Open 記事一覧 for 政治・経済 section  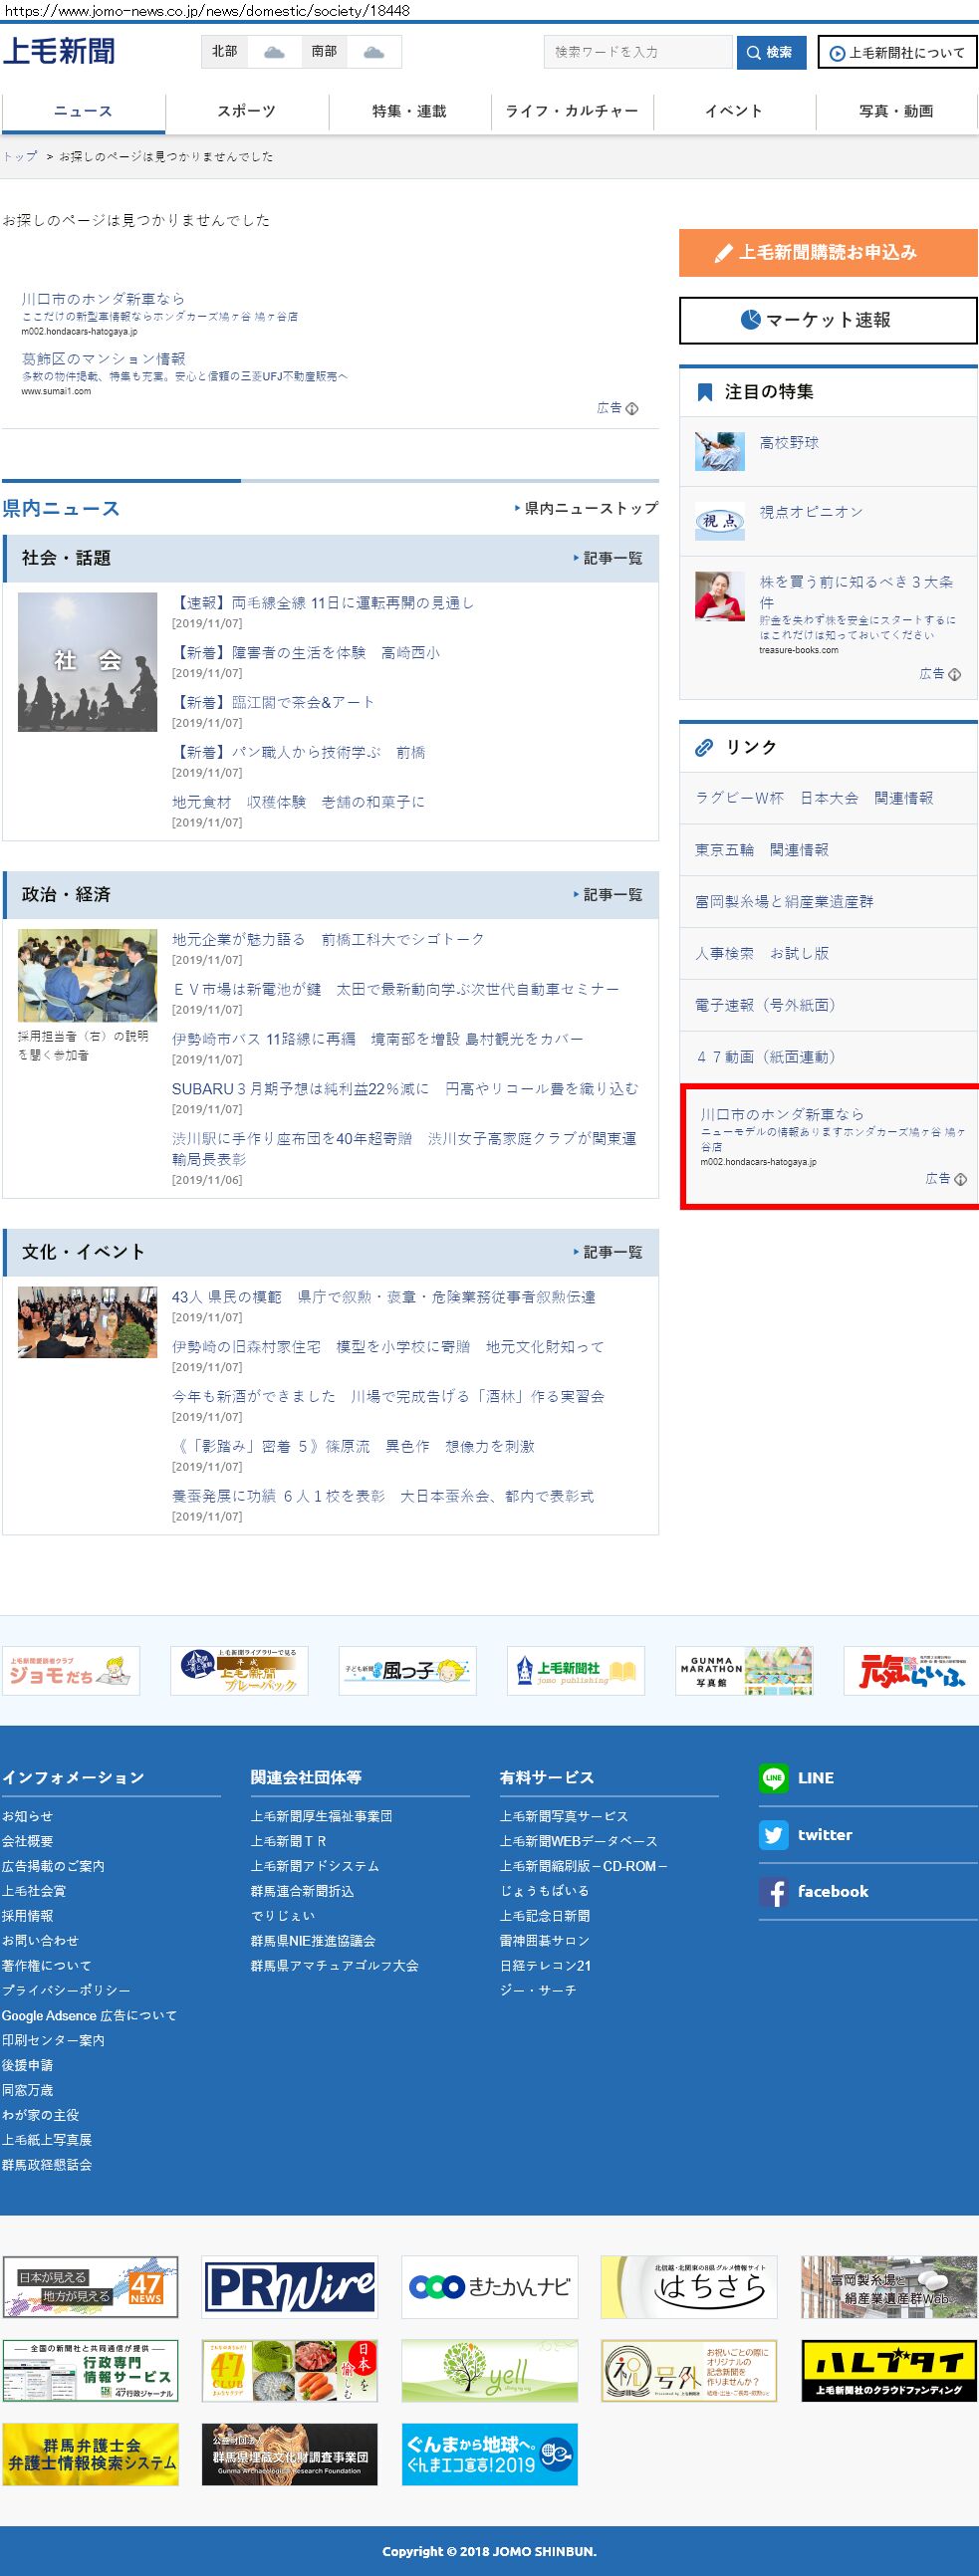(608, 894)
